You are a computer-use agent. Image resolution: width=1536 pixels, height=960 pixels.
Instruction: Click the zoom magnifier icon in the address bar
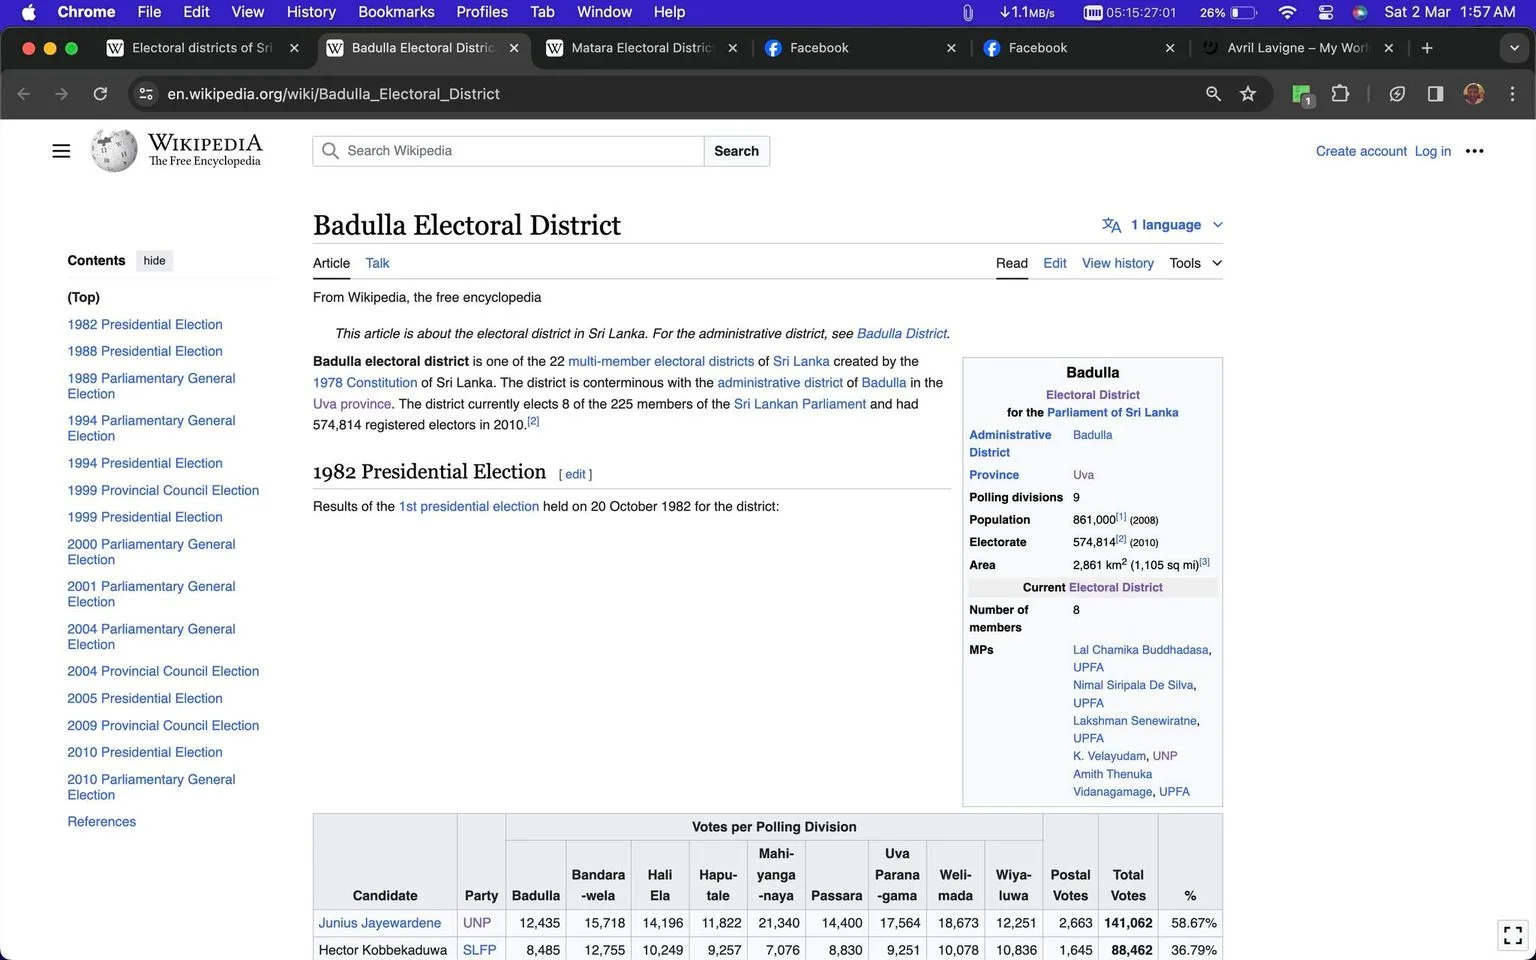[x=1213, y=94]
